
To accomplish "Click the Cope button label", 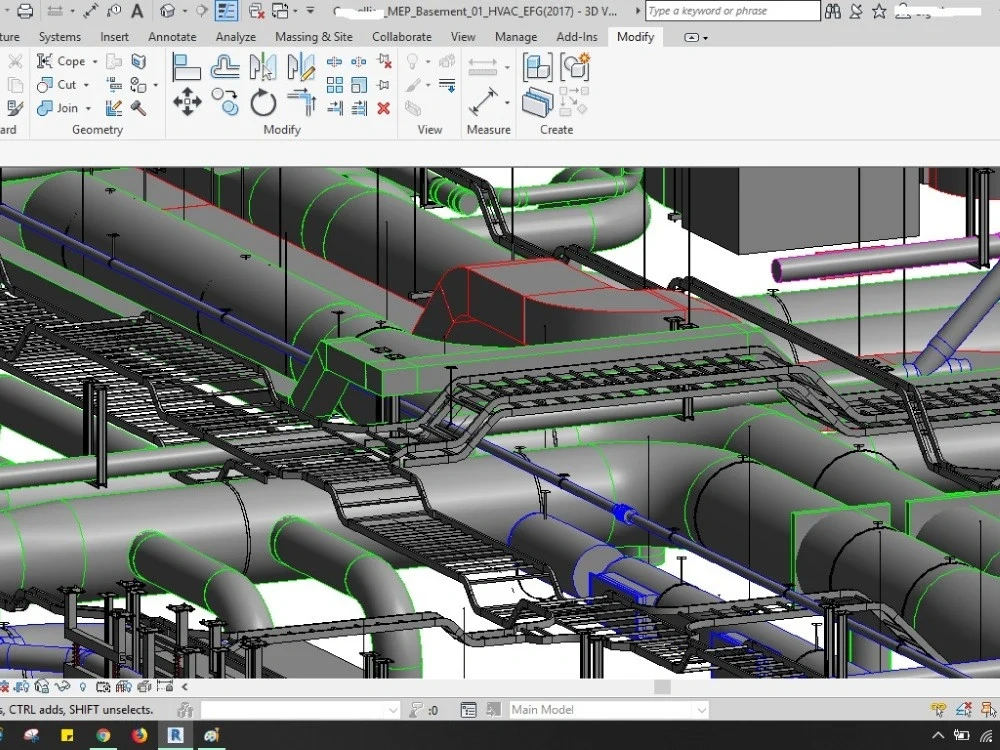I will click(71, 61).
